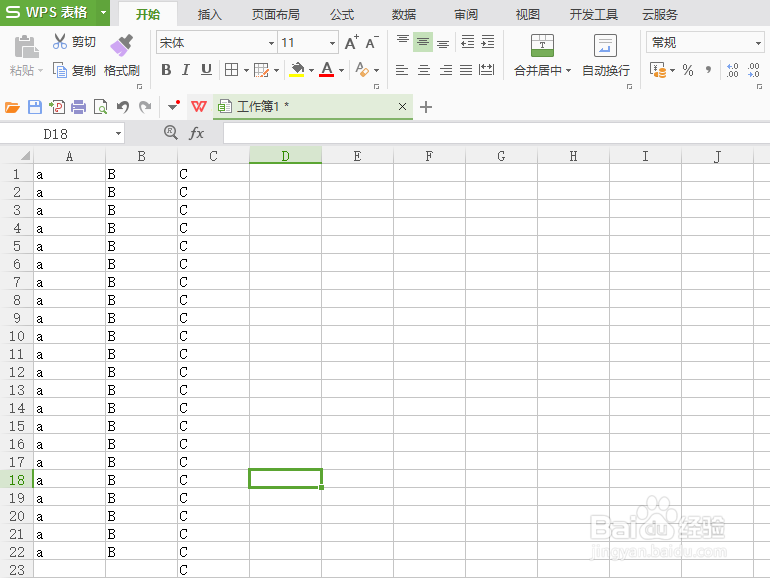Screen dimensions: 770x578
Task: Click the clear formatting eraser icon
Action: click(362, 70)
